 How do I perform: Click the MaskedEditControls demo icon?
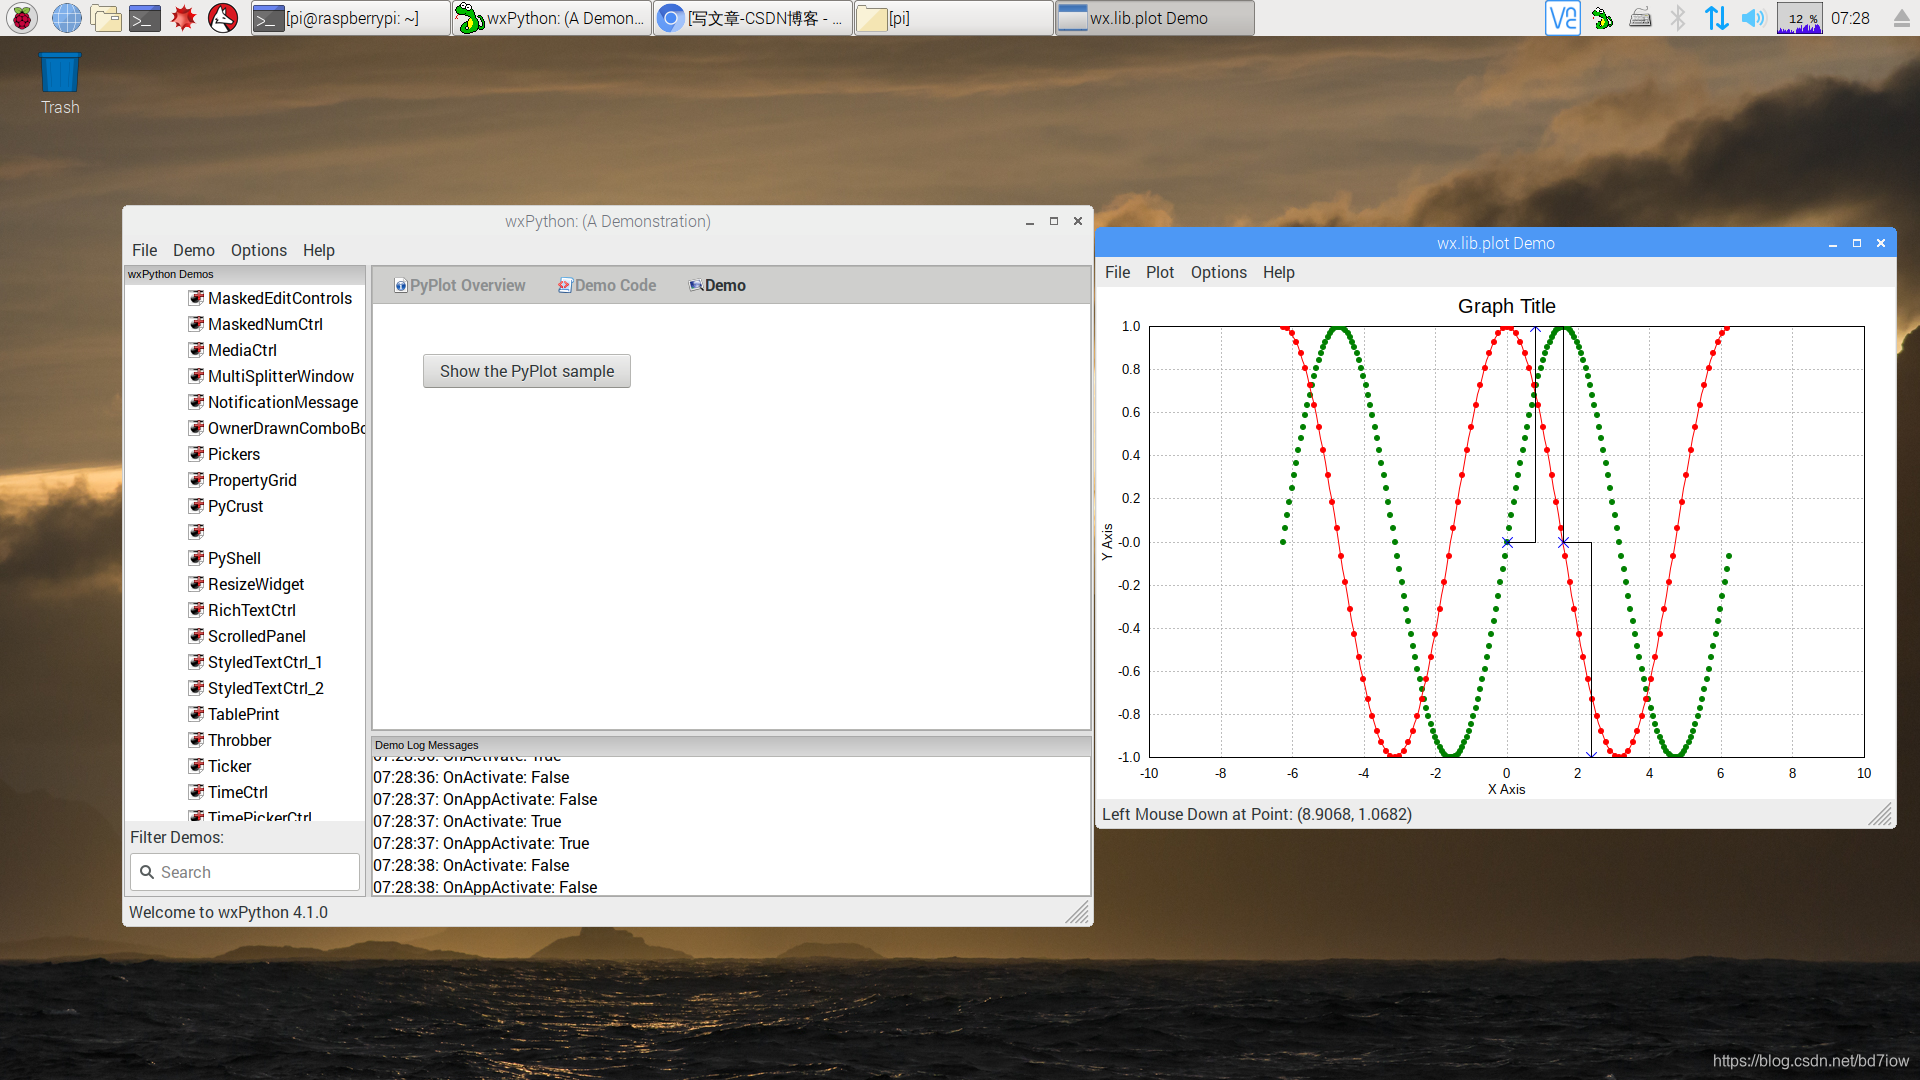click(x=196, y=298)
